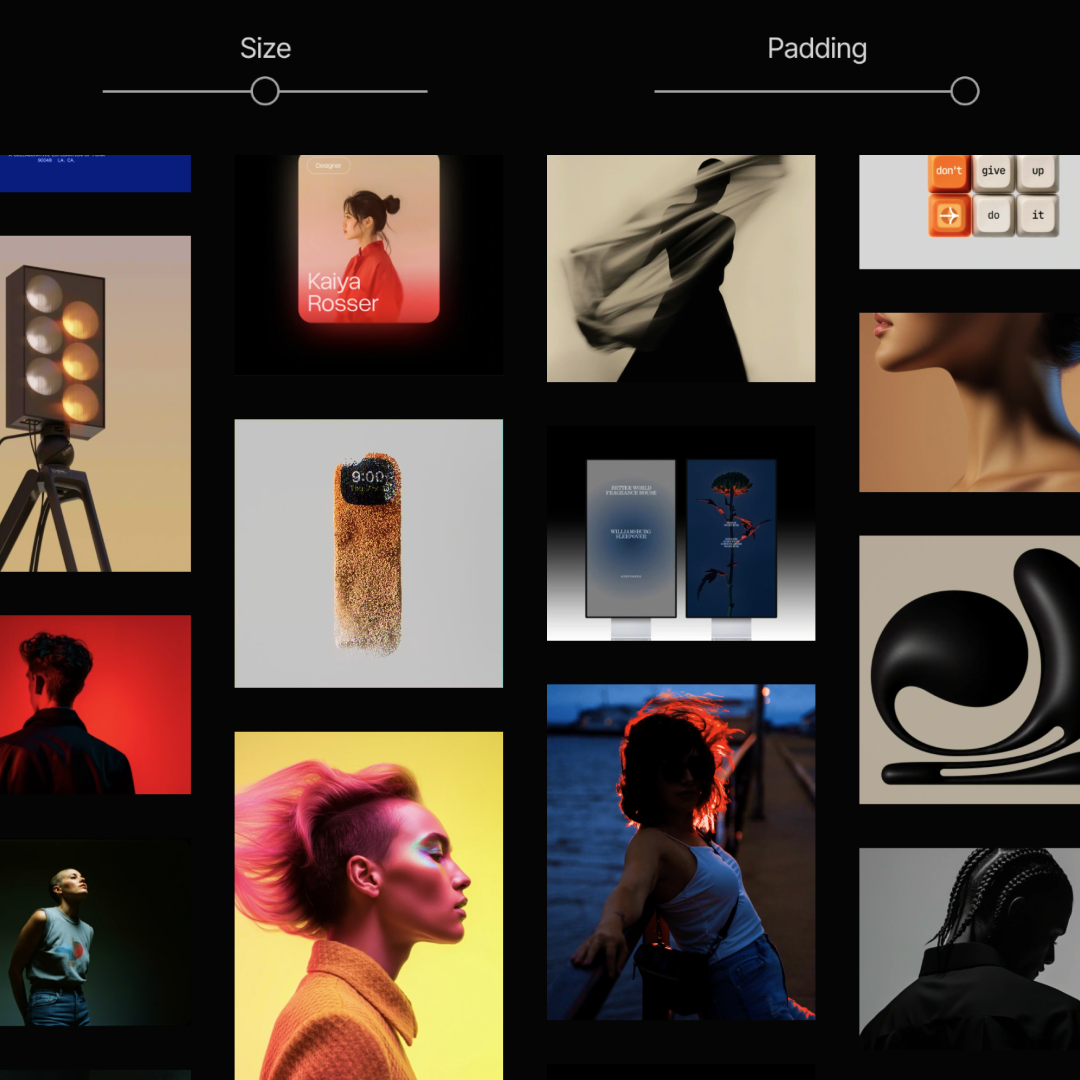
Task: Open the black abstract blob artwork
Action: tap(969, 669)
